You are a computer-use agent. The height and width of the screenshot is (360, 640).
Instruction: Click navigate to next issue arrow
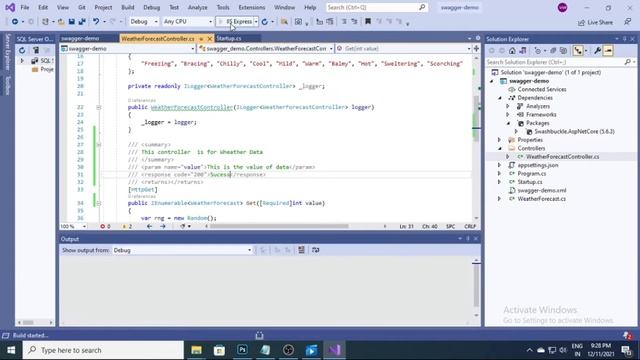tap(163, 226)
